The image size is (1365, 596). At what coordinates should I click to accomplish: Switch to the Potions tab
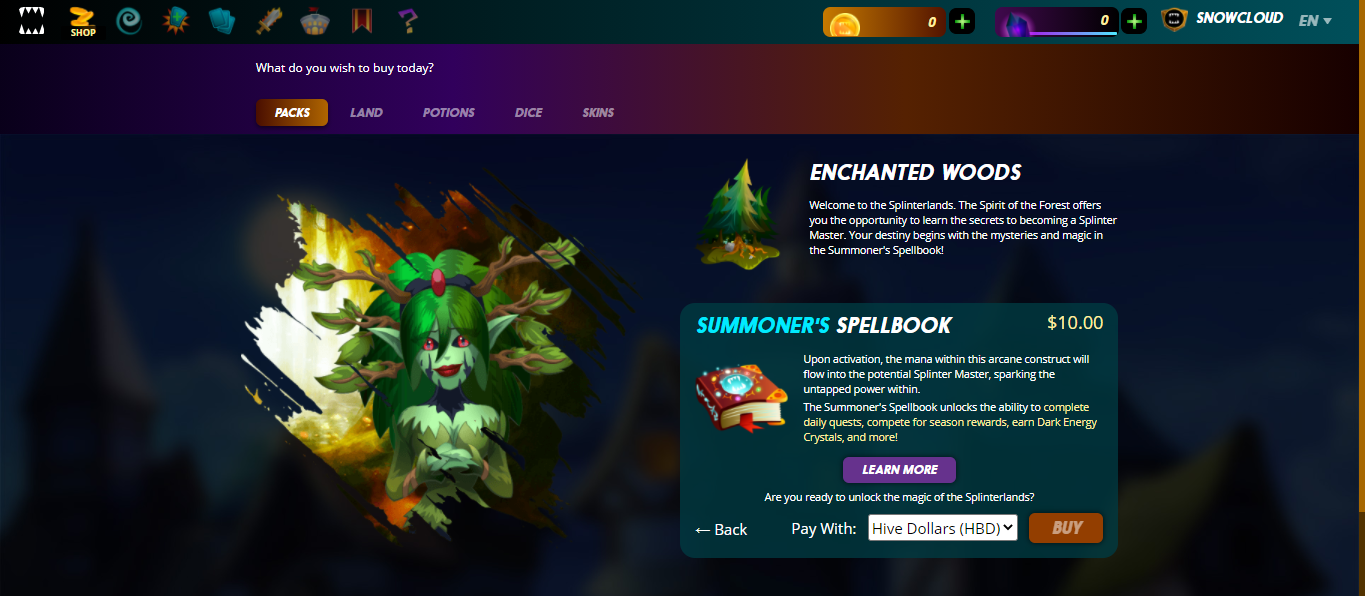click(449, 113)
